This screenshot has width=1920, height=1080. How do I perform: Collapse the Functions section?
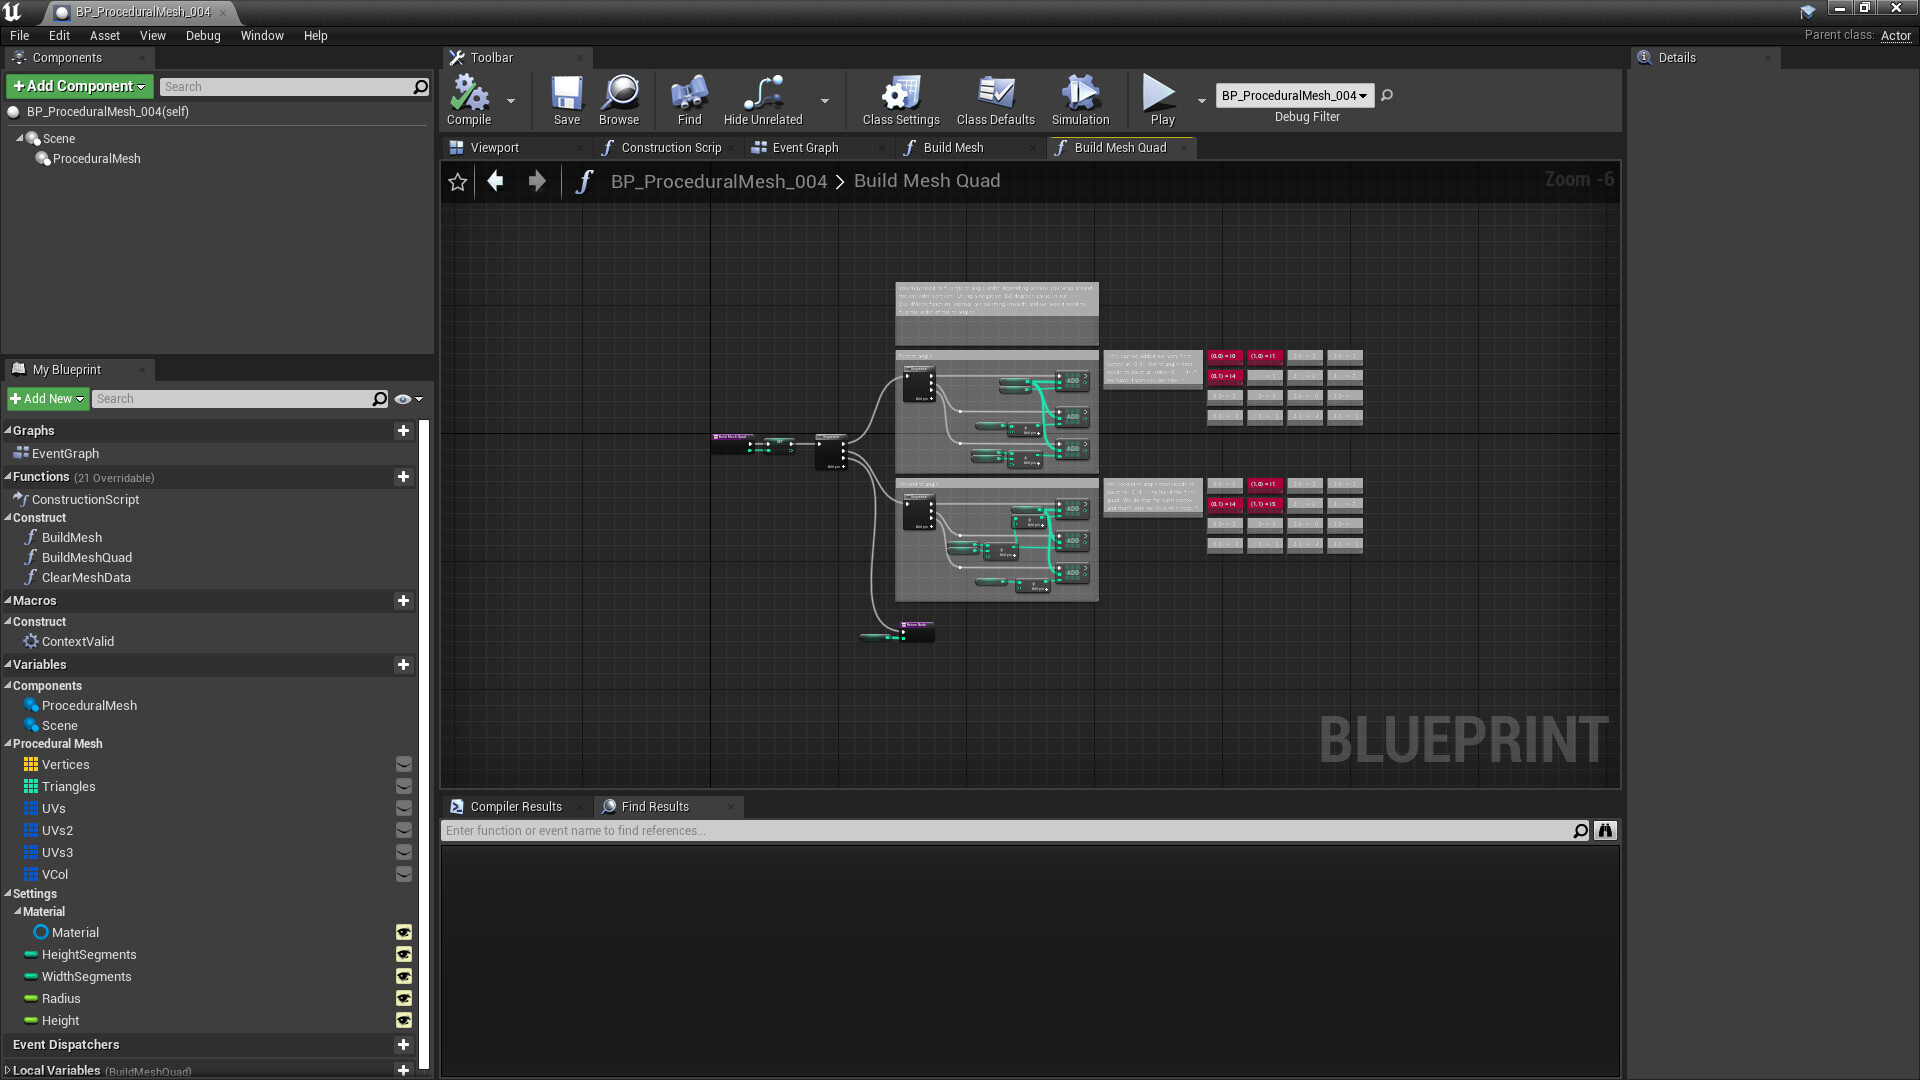(7, 477)
